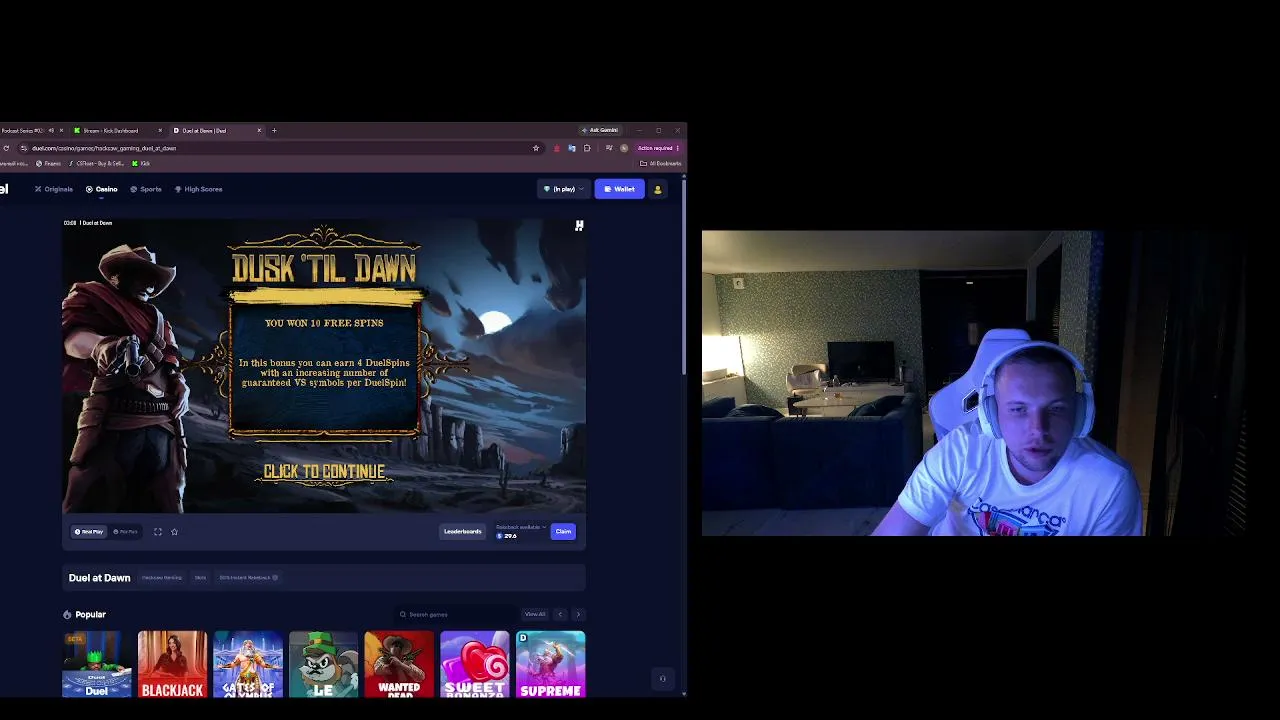Close the Stream - Kick Dashboard tab
The image size is (1280, 720).
point(160,130)
